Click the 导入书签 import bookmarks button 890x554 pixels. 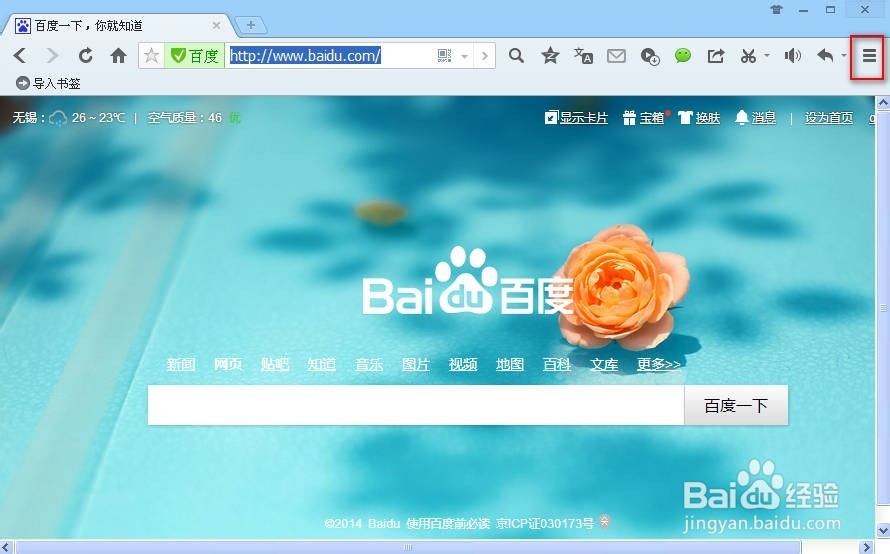tap(48, 83)
